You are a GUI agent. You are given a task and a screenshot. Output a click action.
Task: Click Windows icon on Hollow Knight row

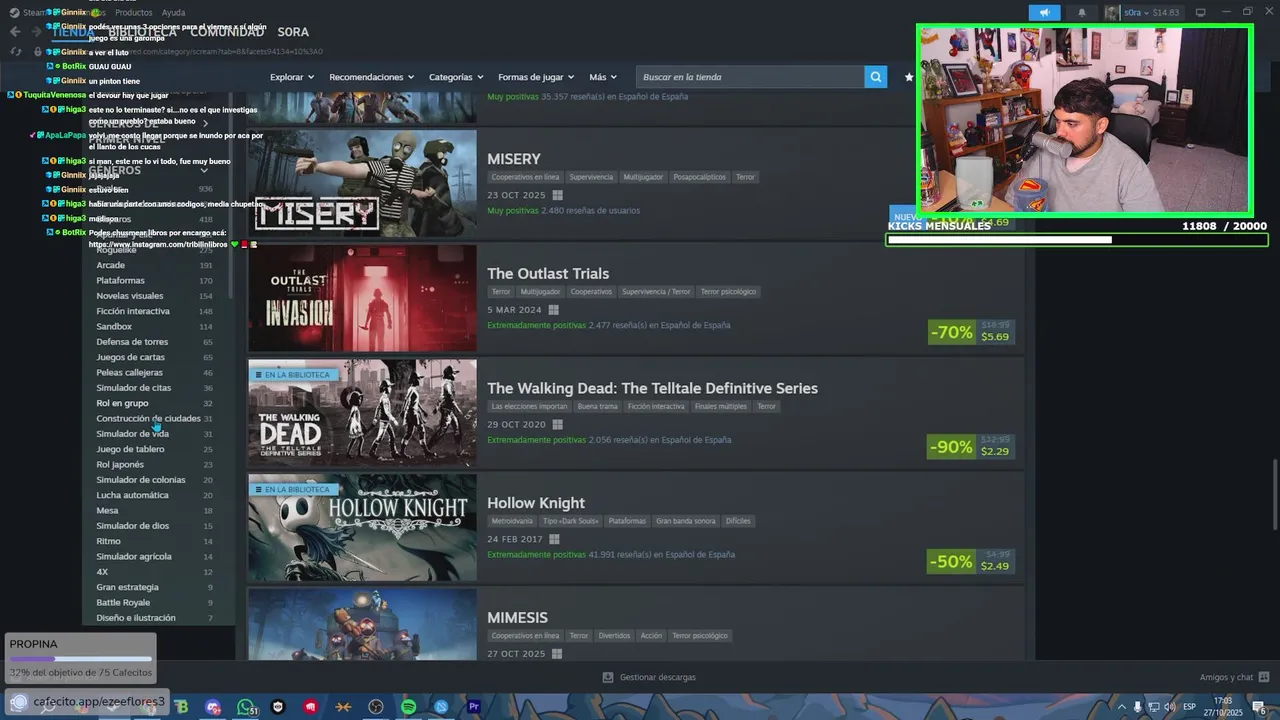coord(554,539)
